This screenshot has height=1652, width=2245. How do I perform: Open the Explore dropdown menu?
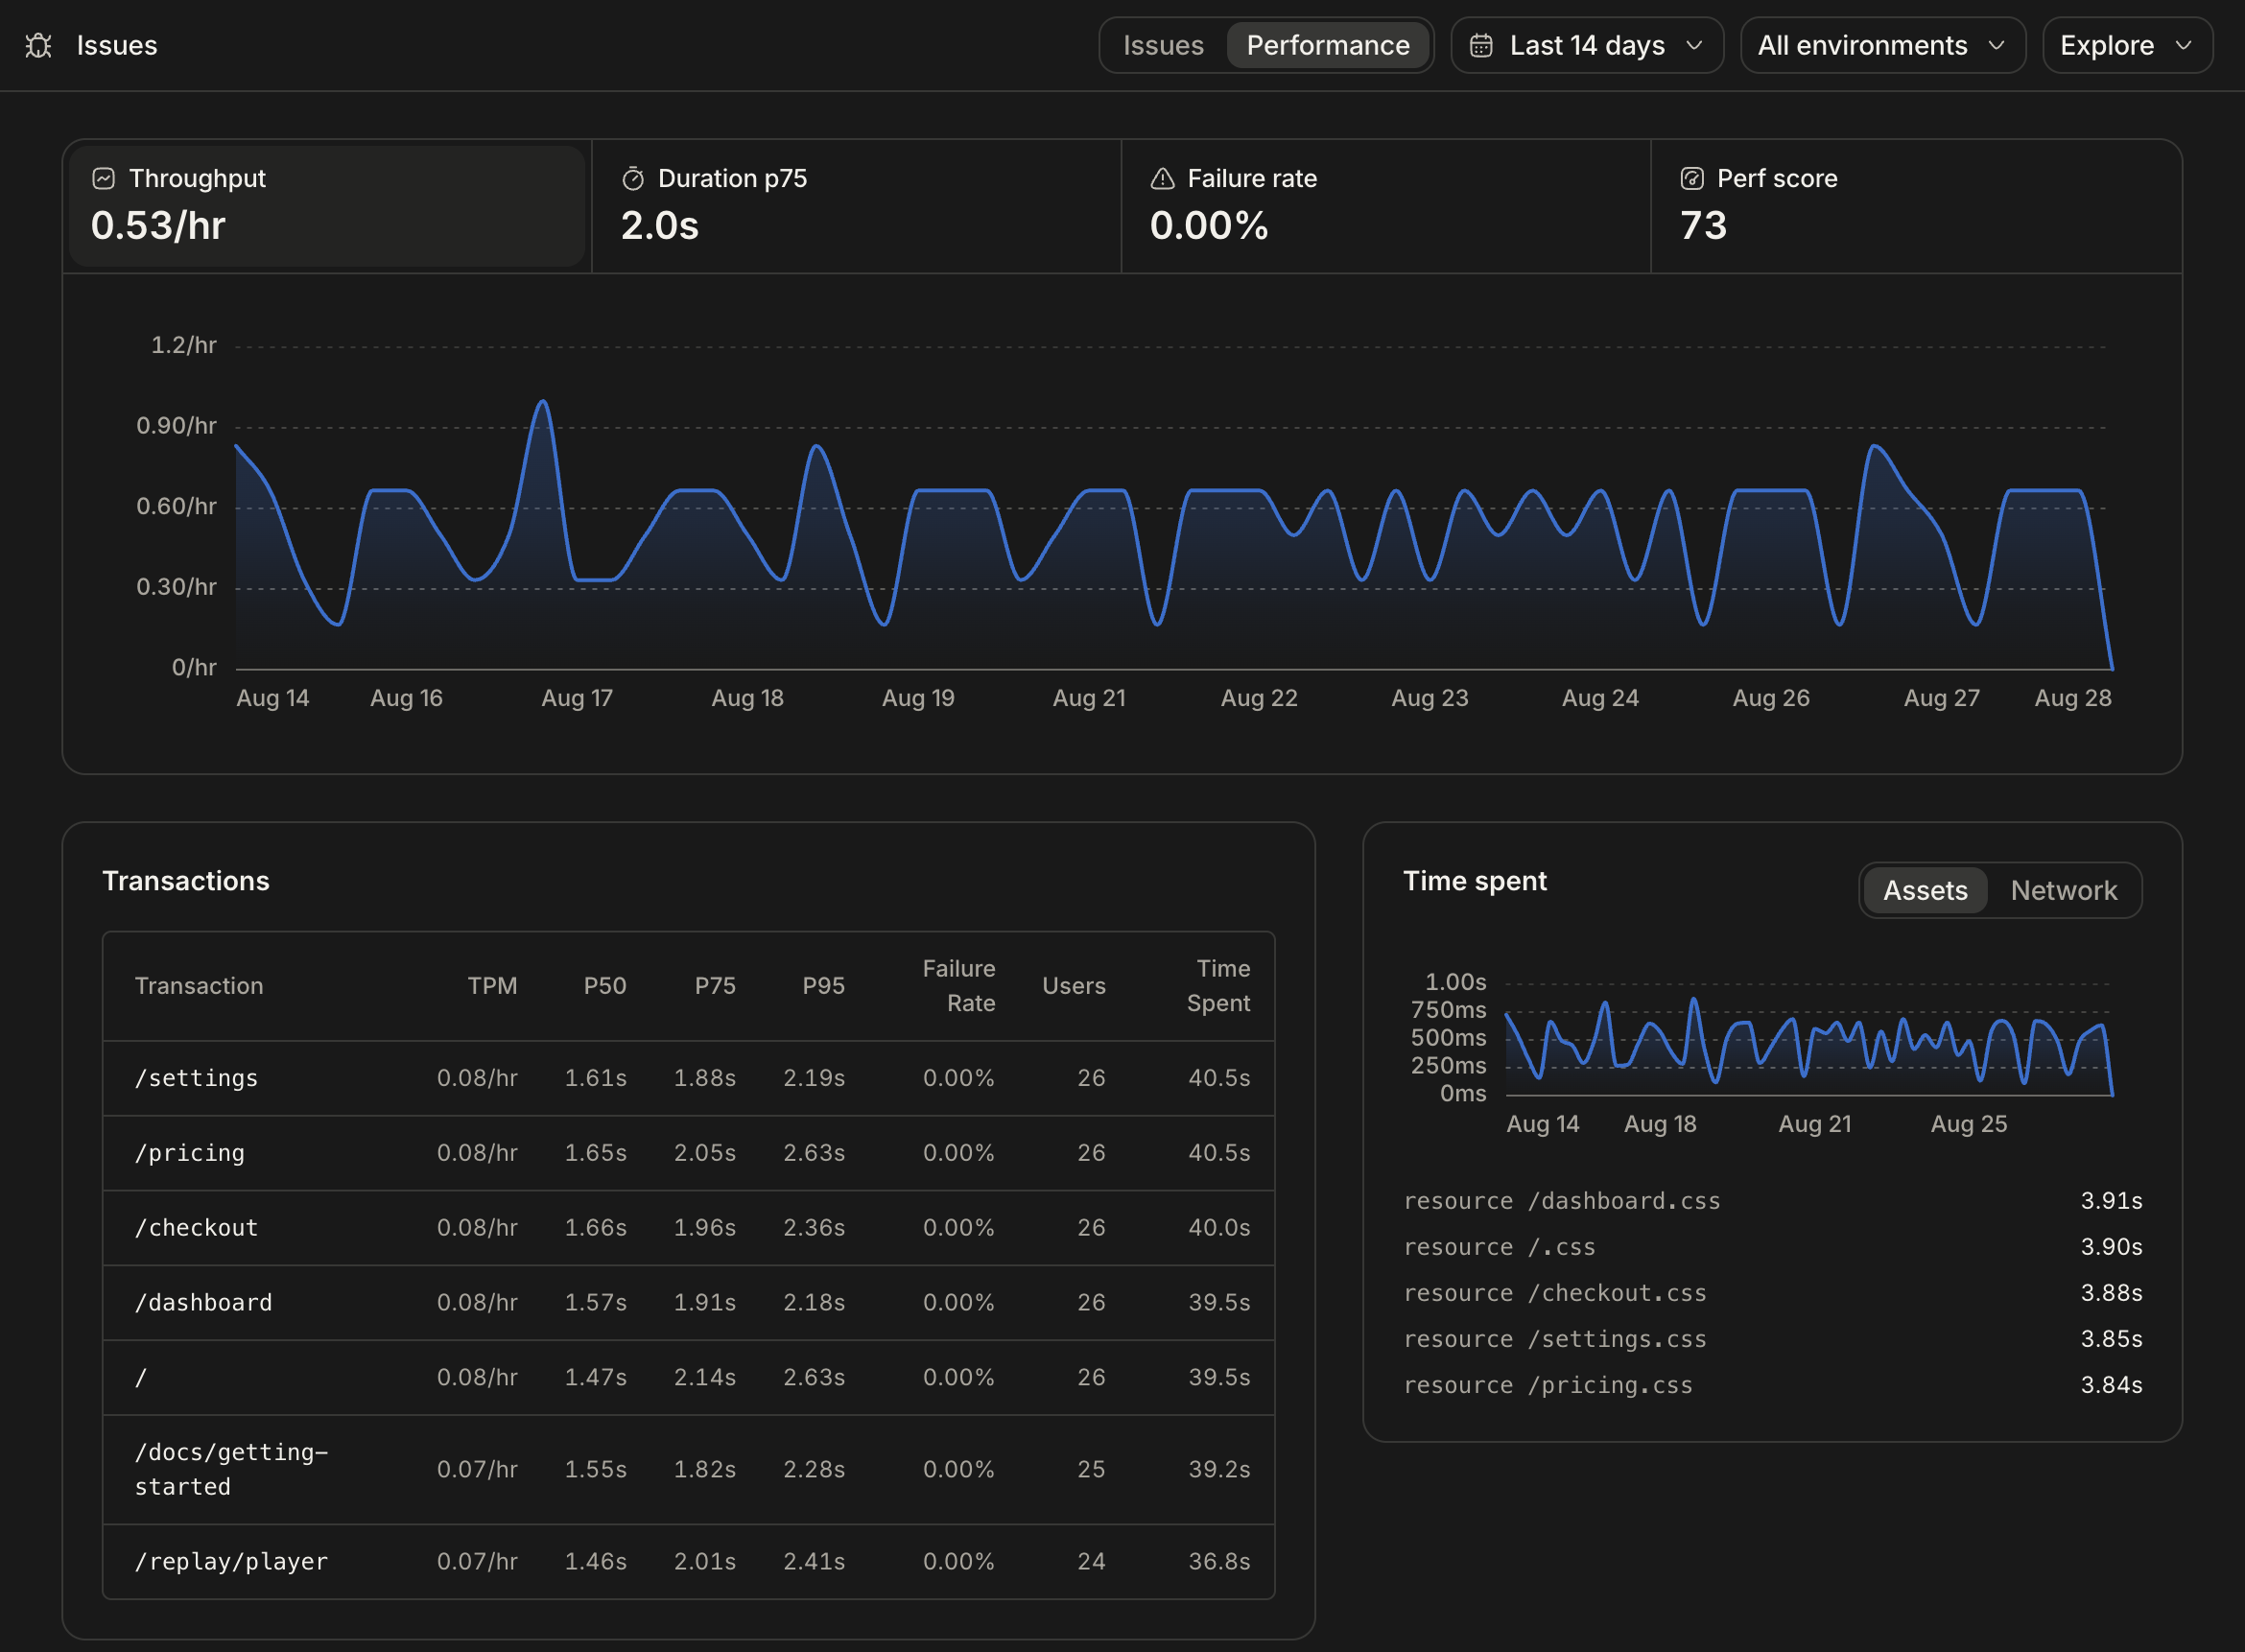[x=2127, y=45]
